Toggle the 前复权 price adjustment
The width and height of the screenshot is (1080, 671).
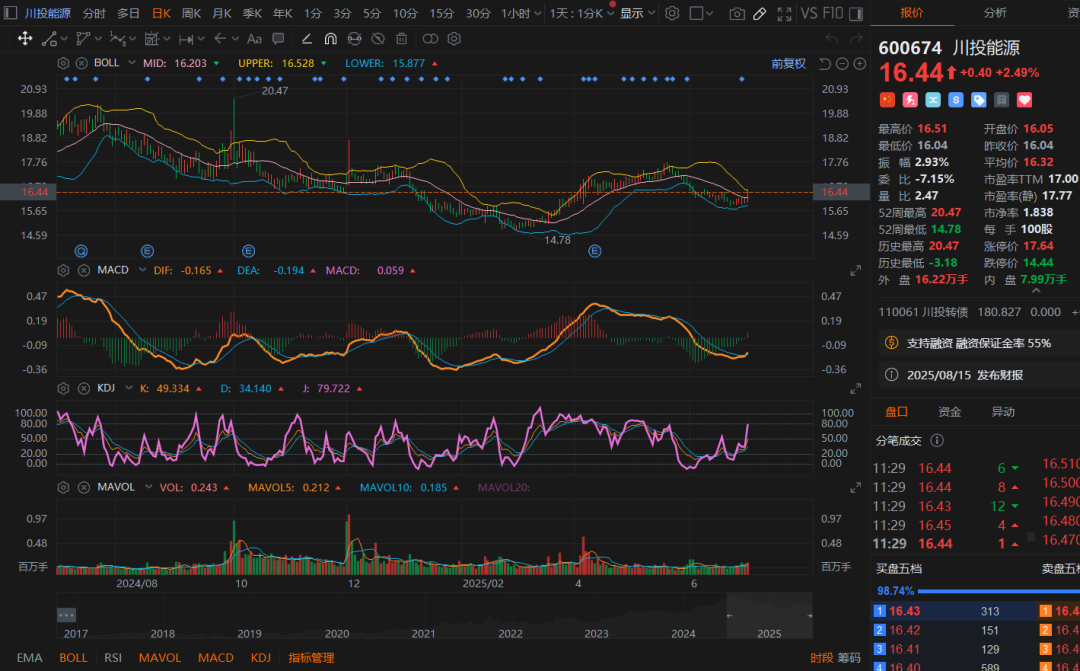coord(789,64)
